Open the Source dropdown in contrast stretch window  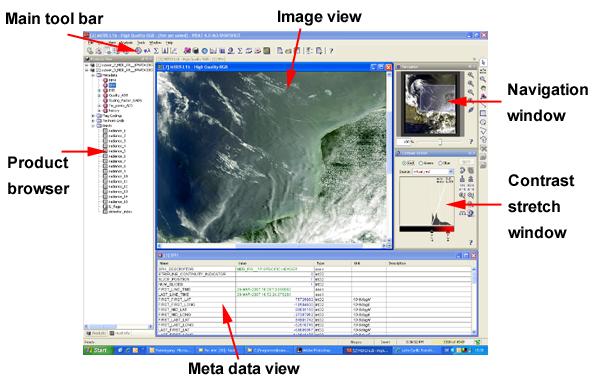(x=433, y=172)
